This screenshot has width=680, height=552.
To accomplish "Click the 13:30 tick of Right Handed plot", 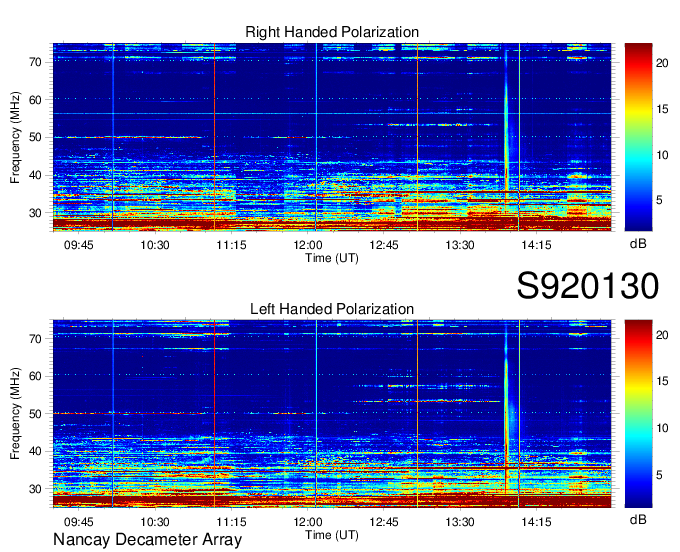I will [x=460, y=245].
